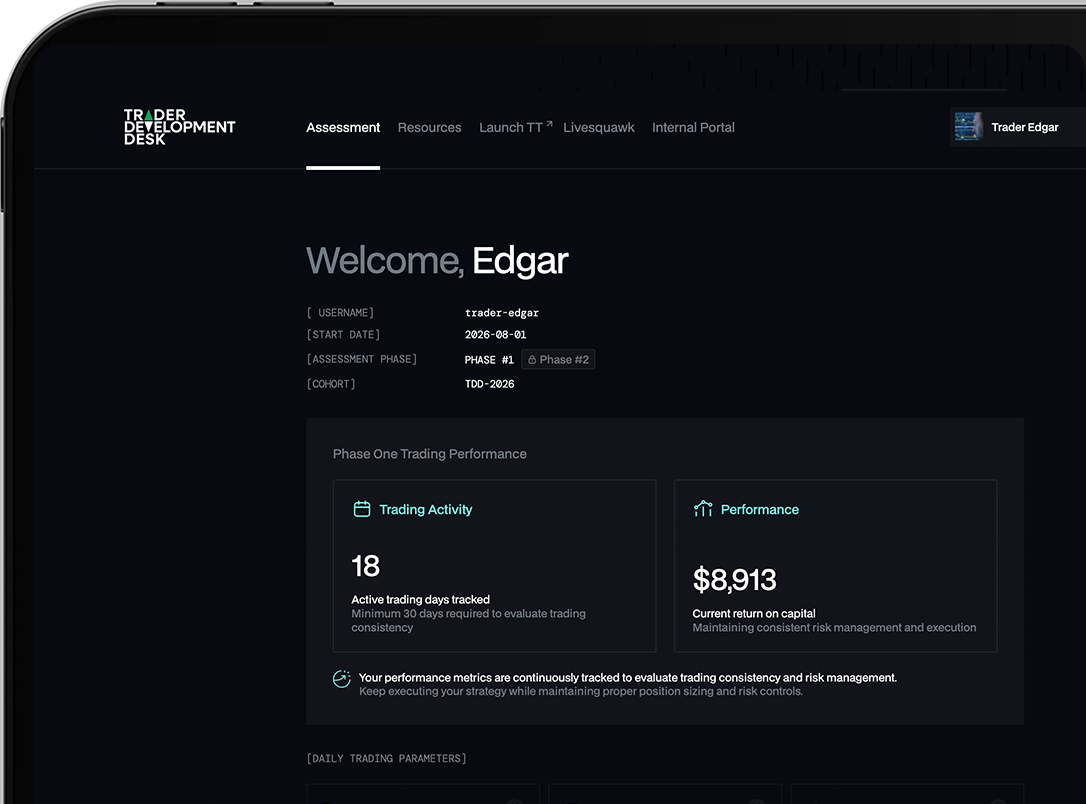Click the Active trading days tracked label
1086x804 pixels.
point(420,599)
